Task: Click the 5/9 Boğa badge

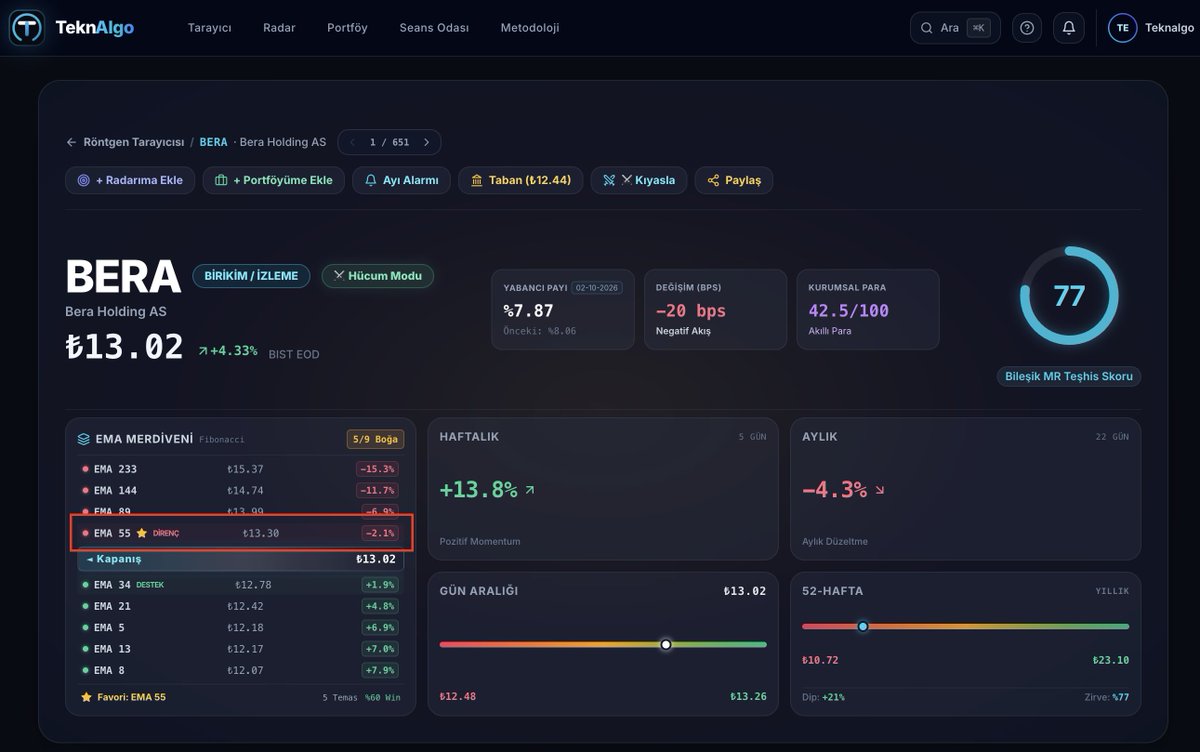Action: click(x=375, y=439)
